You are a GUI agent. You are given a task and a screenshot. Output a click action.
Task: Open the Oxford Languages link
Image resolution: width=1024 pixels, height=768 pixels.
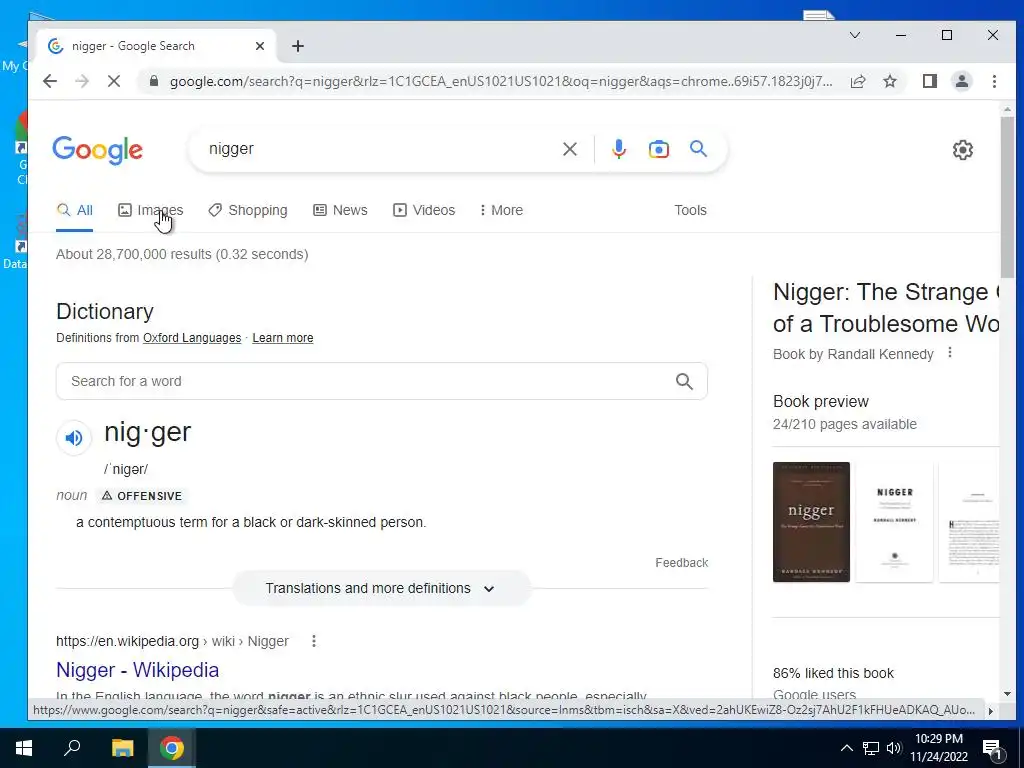pyautogui.click(x=192, y=338)
